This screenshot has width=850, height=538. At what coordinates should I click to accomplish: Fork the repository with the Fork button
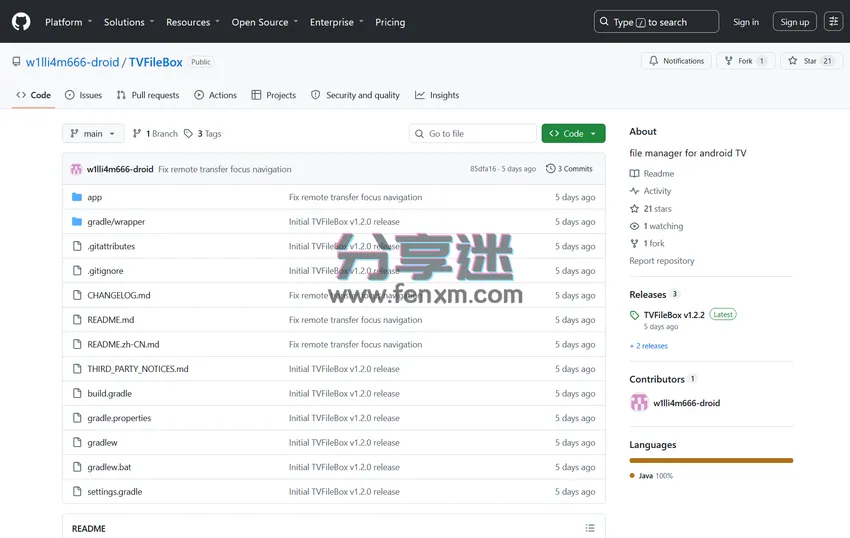tap(745, 61)
